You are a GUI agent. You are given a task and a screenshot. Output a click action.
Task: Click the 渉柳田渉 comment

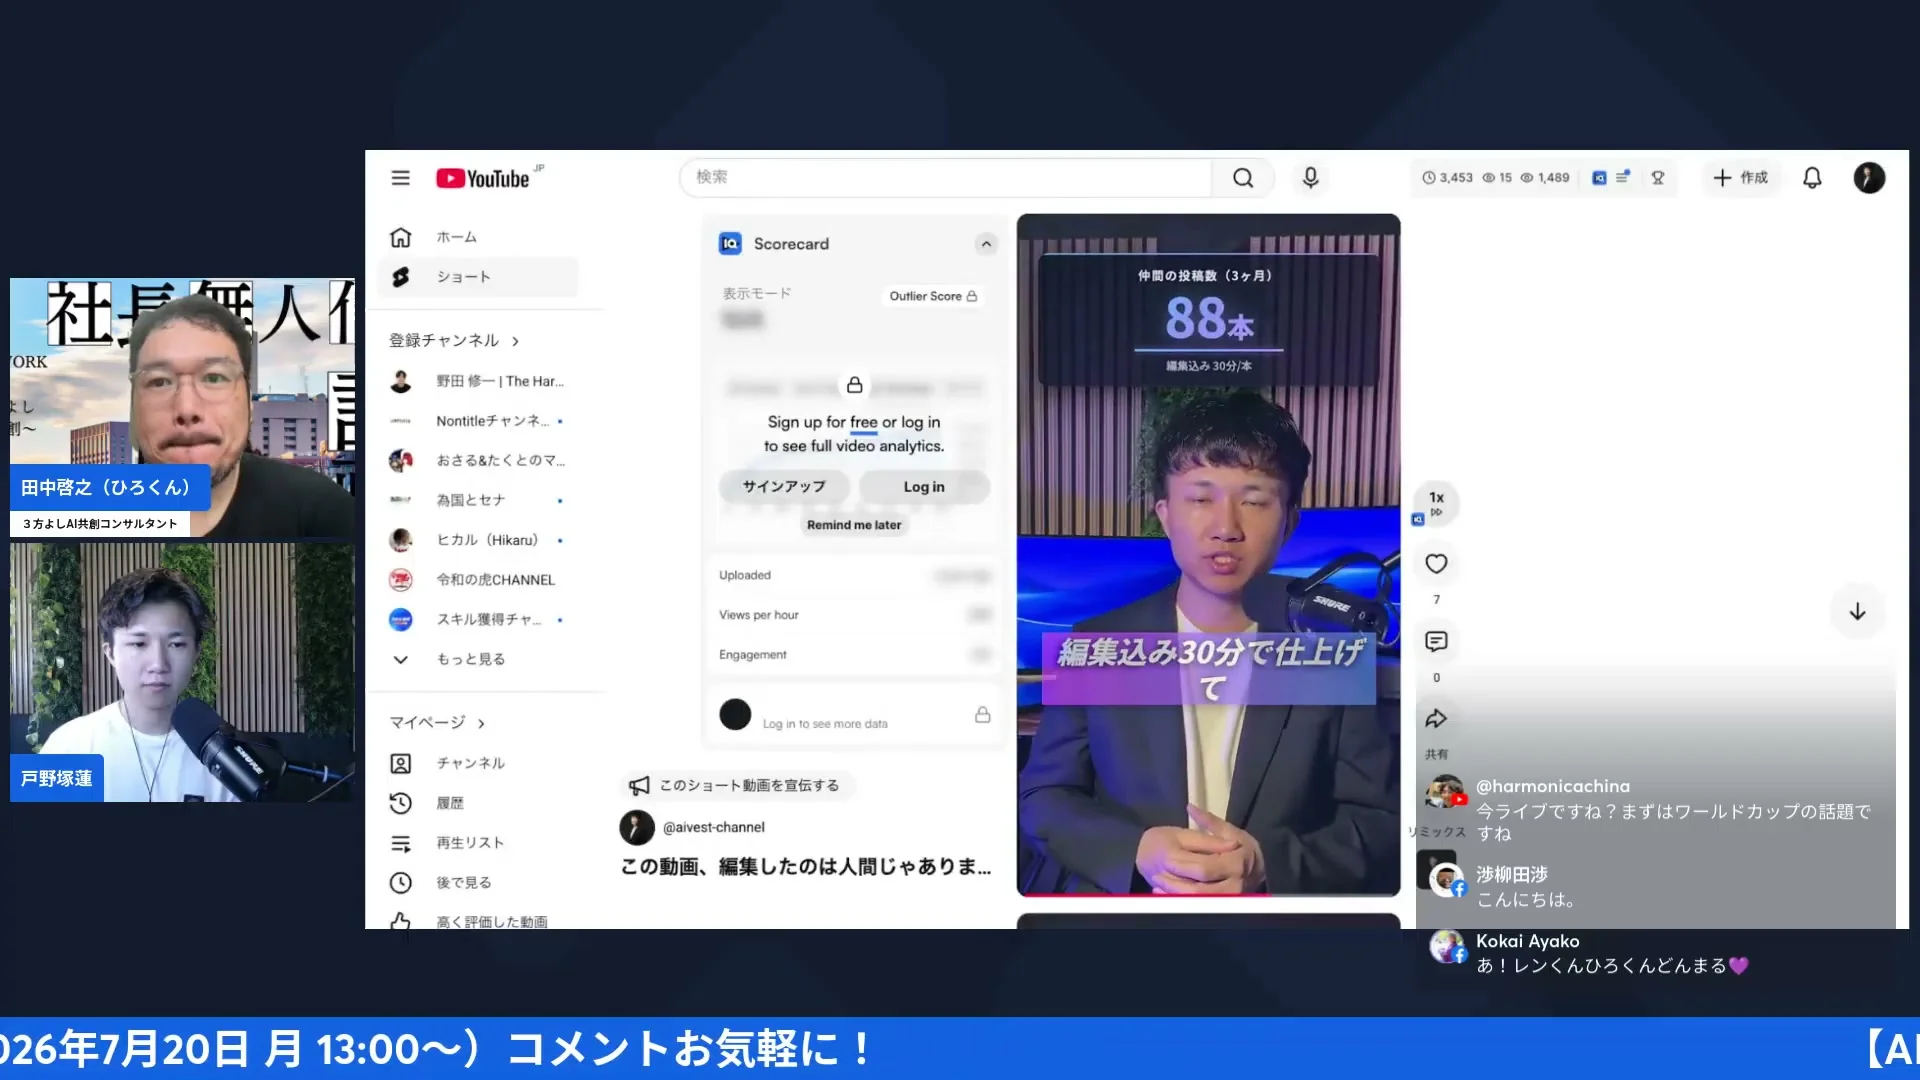(1505, 887)
